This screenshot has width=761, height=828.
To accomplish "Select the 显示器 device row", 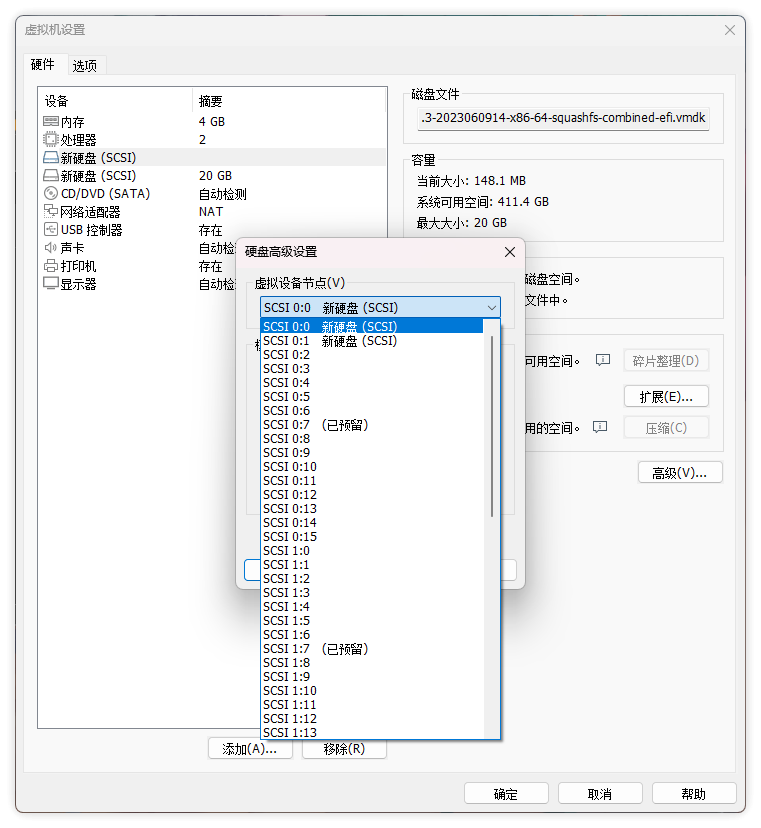I will (x=137, y=284).
